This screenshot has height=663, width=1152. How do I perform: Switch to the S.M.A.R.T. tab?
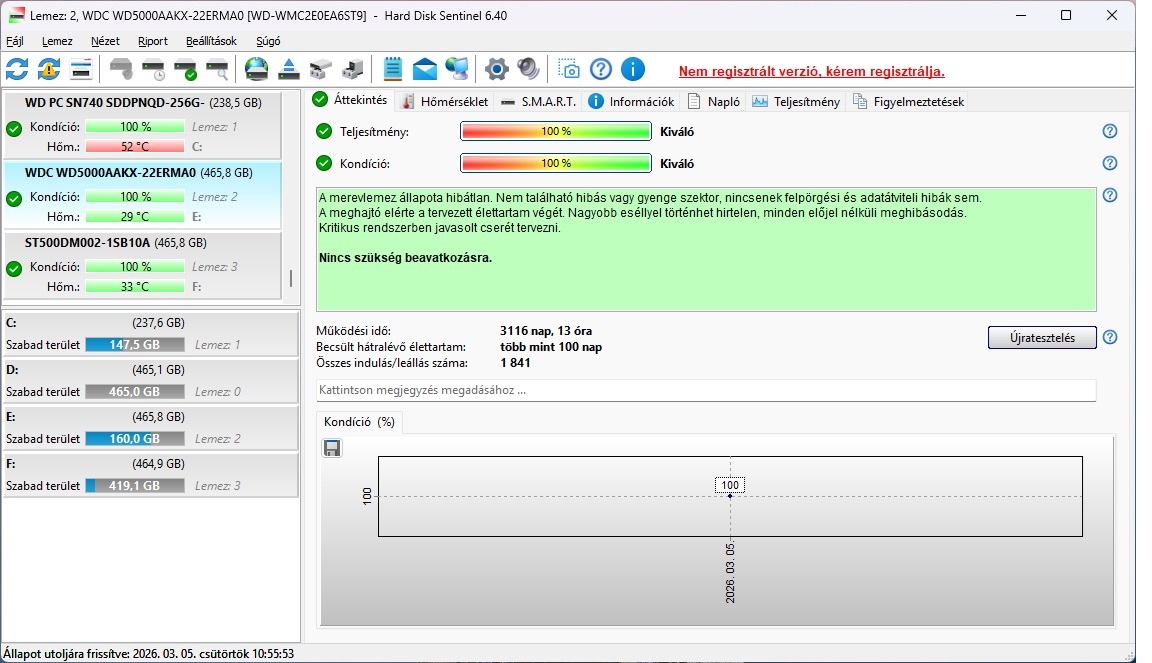coord(539,101)
